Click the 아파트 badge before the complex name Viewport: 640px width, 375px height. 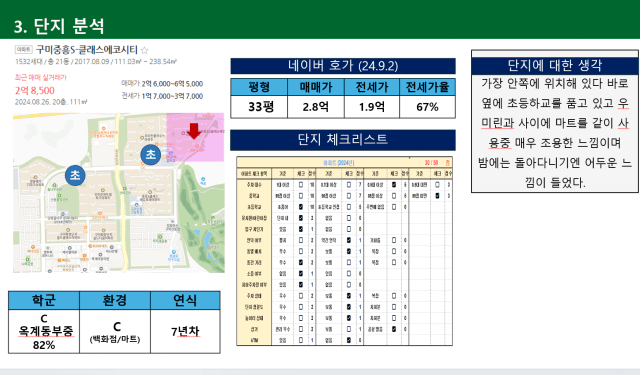click(24, 50)
